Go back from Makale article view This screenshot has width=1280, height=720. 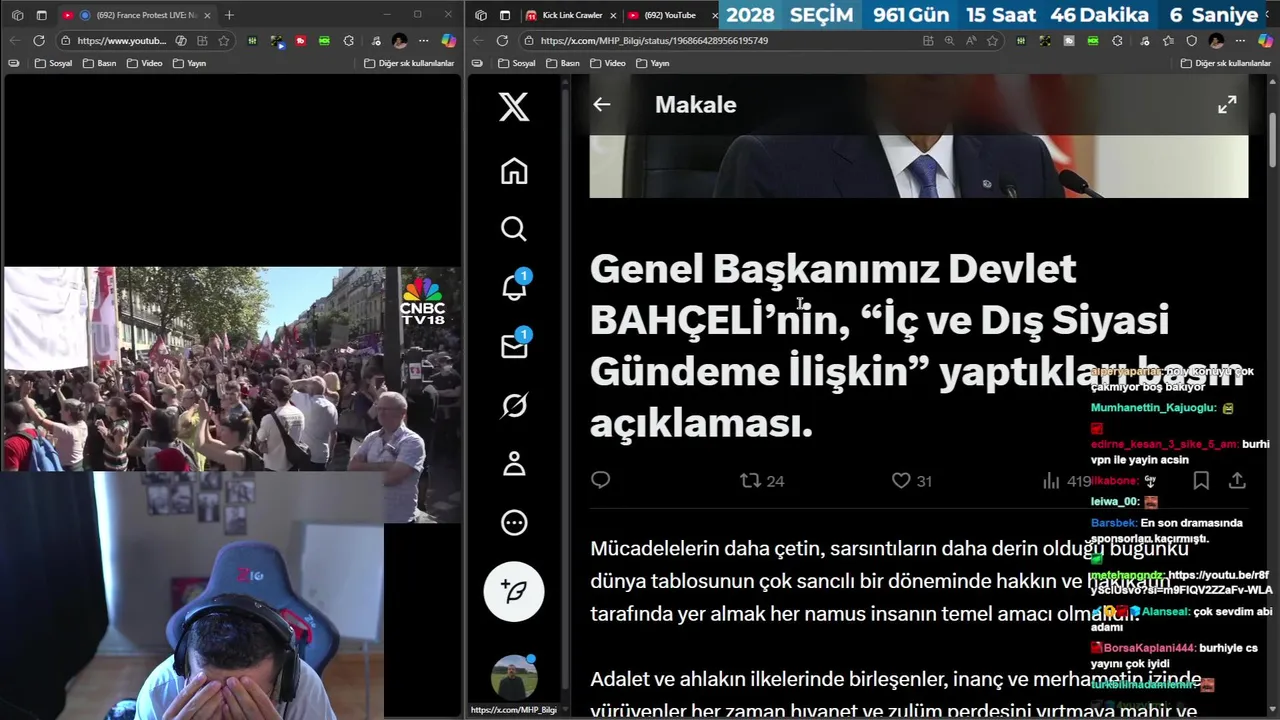(601, 104)
